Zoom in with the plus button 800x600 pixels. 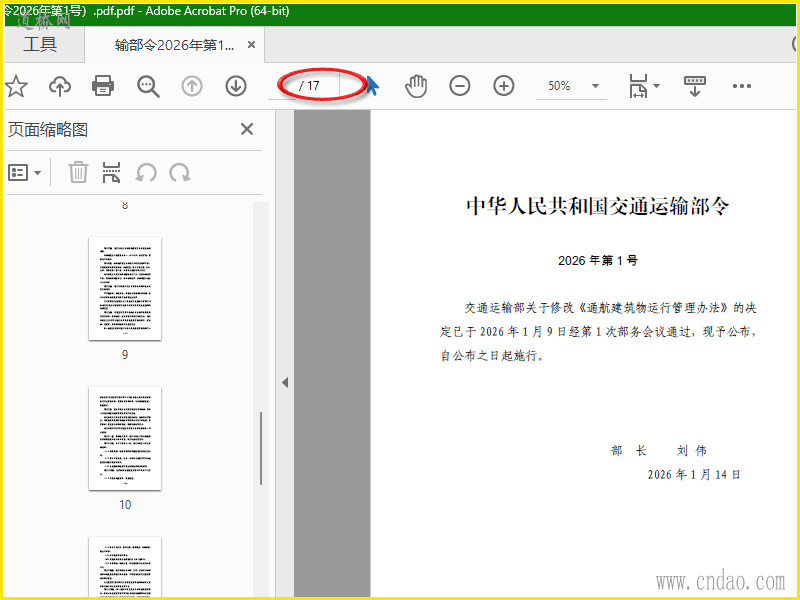point(504,86)
